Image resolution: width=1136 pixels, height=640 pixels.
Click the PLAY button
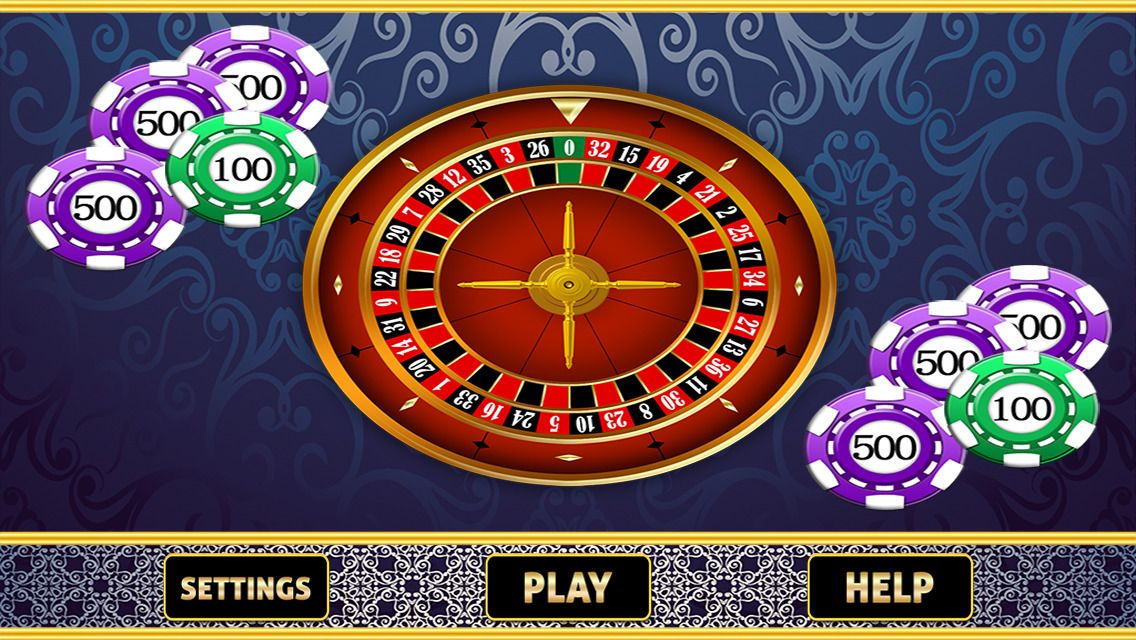point(568,587)
